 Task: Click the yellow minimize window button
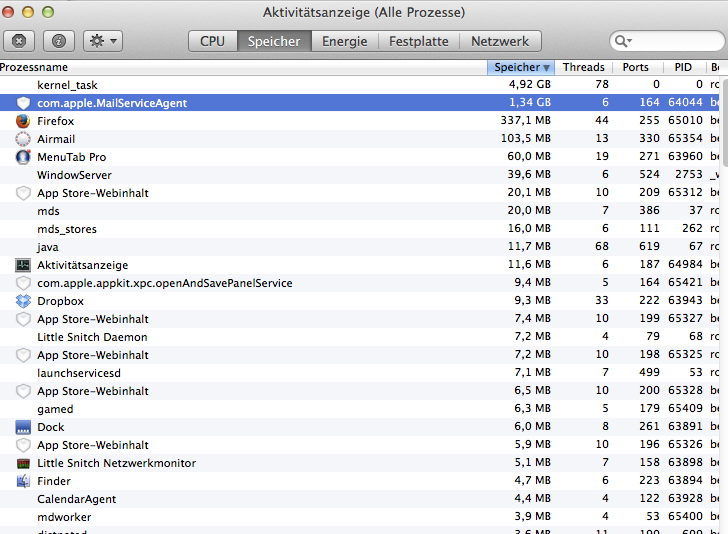point(28,12)
